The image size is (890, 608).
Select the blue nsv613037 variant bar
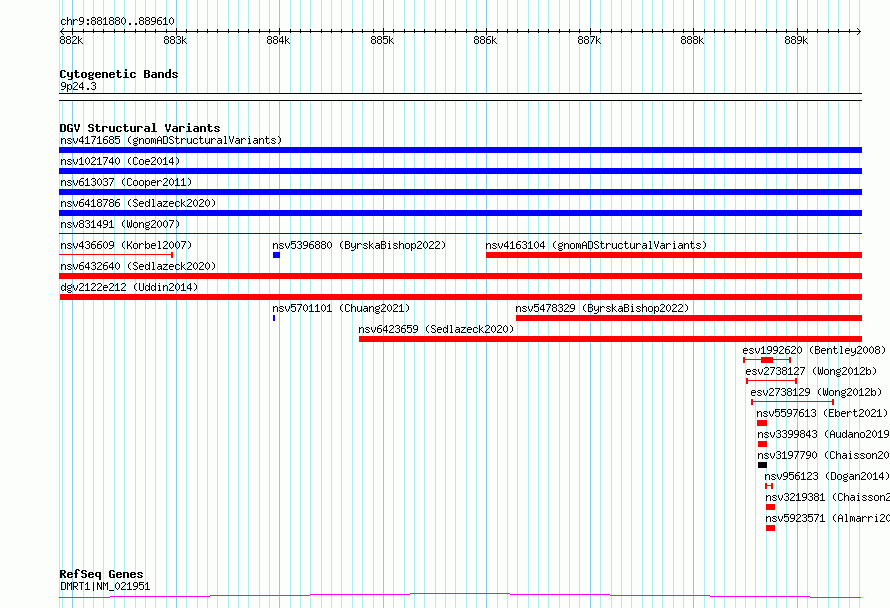(x=460, y=192)
